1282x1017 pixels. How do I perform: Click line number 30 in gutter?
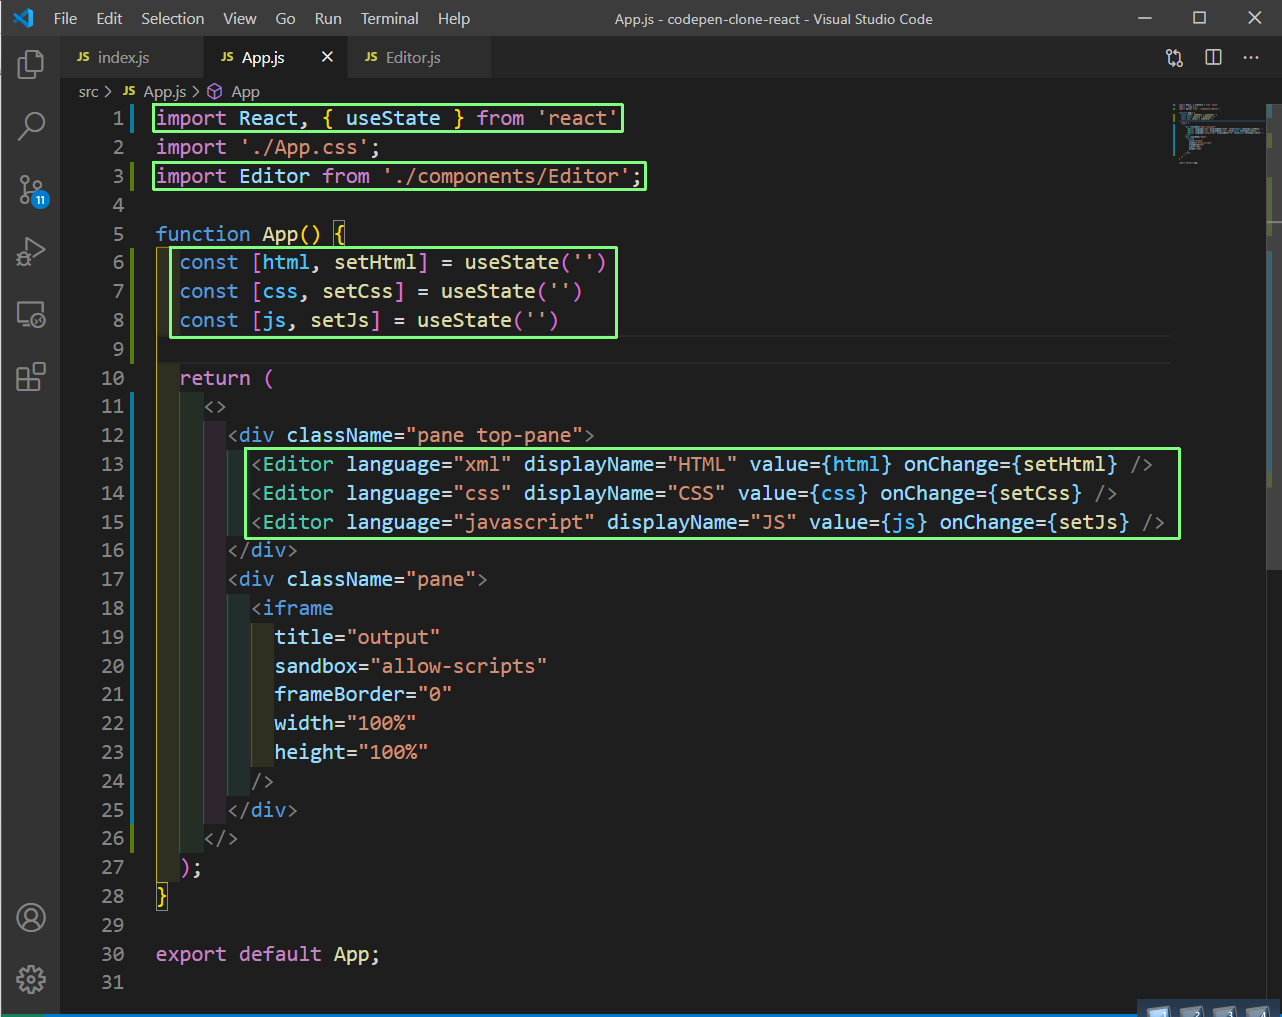tap(113, 954)
